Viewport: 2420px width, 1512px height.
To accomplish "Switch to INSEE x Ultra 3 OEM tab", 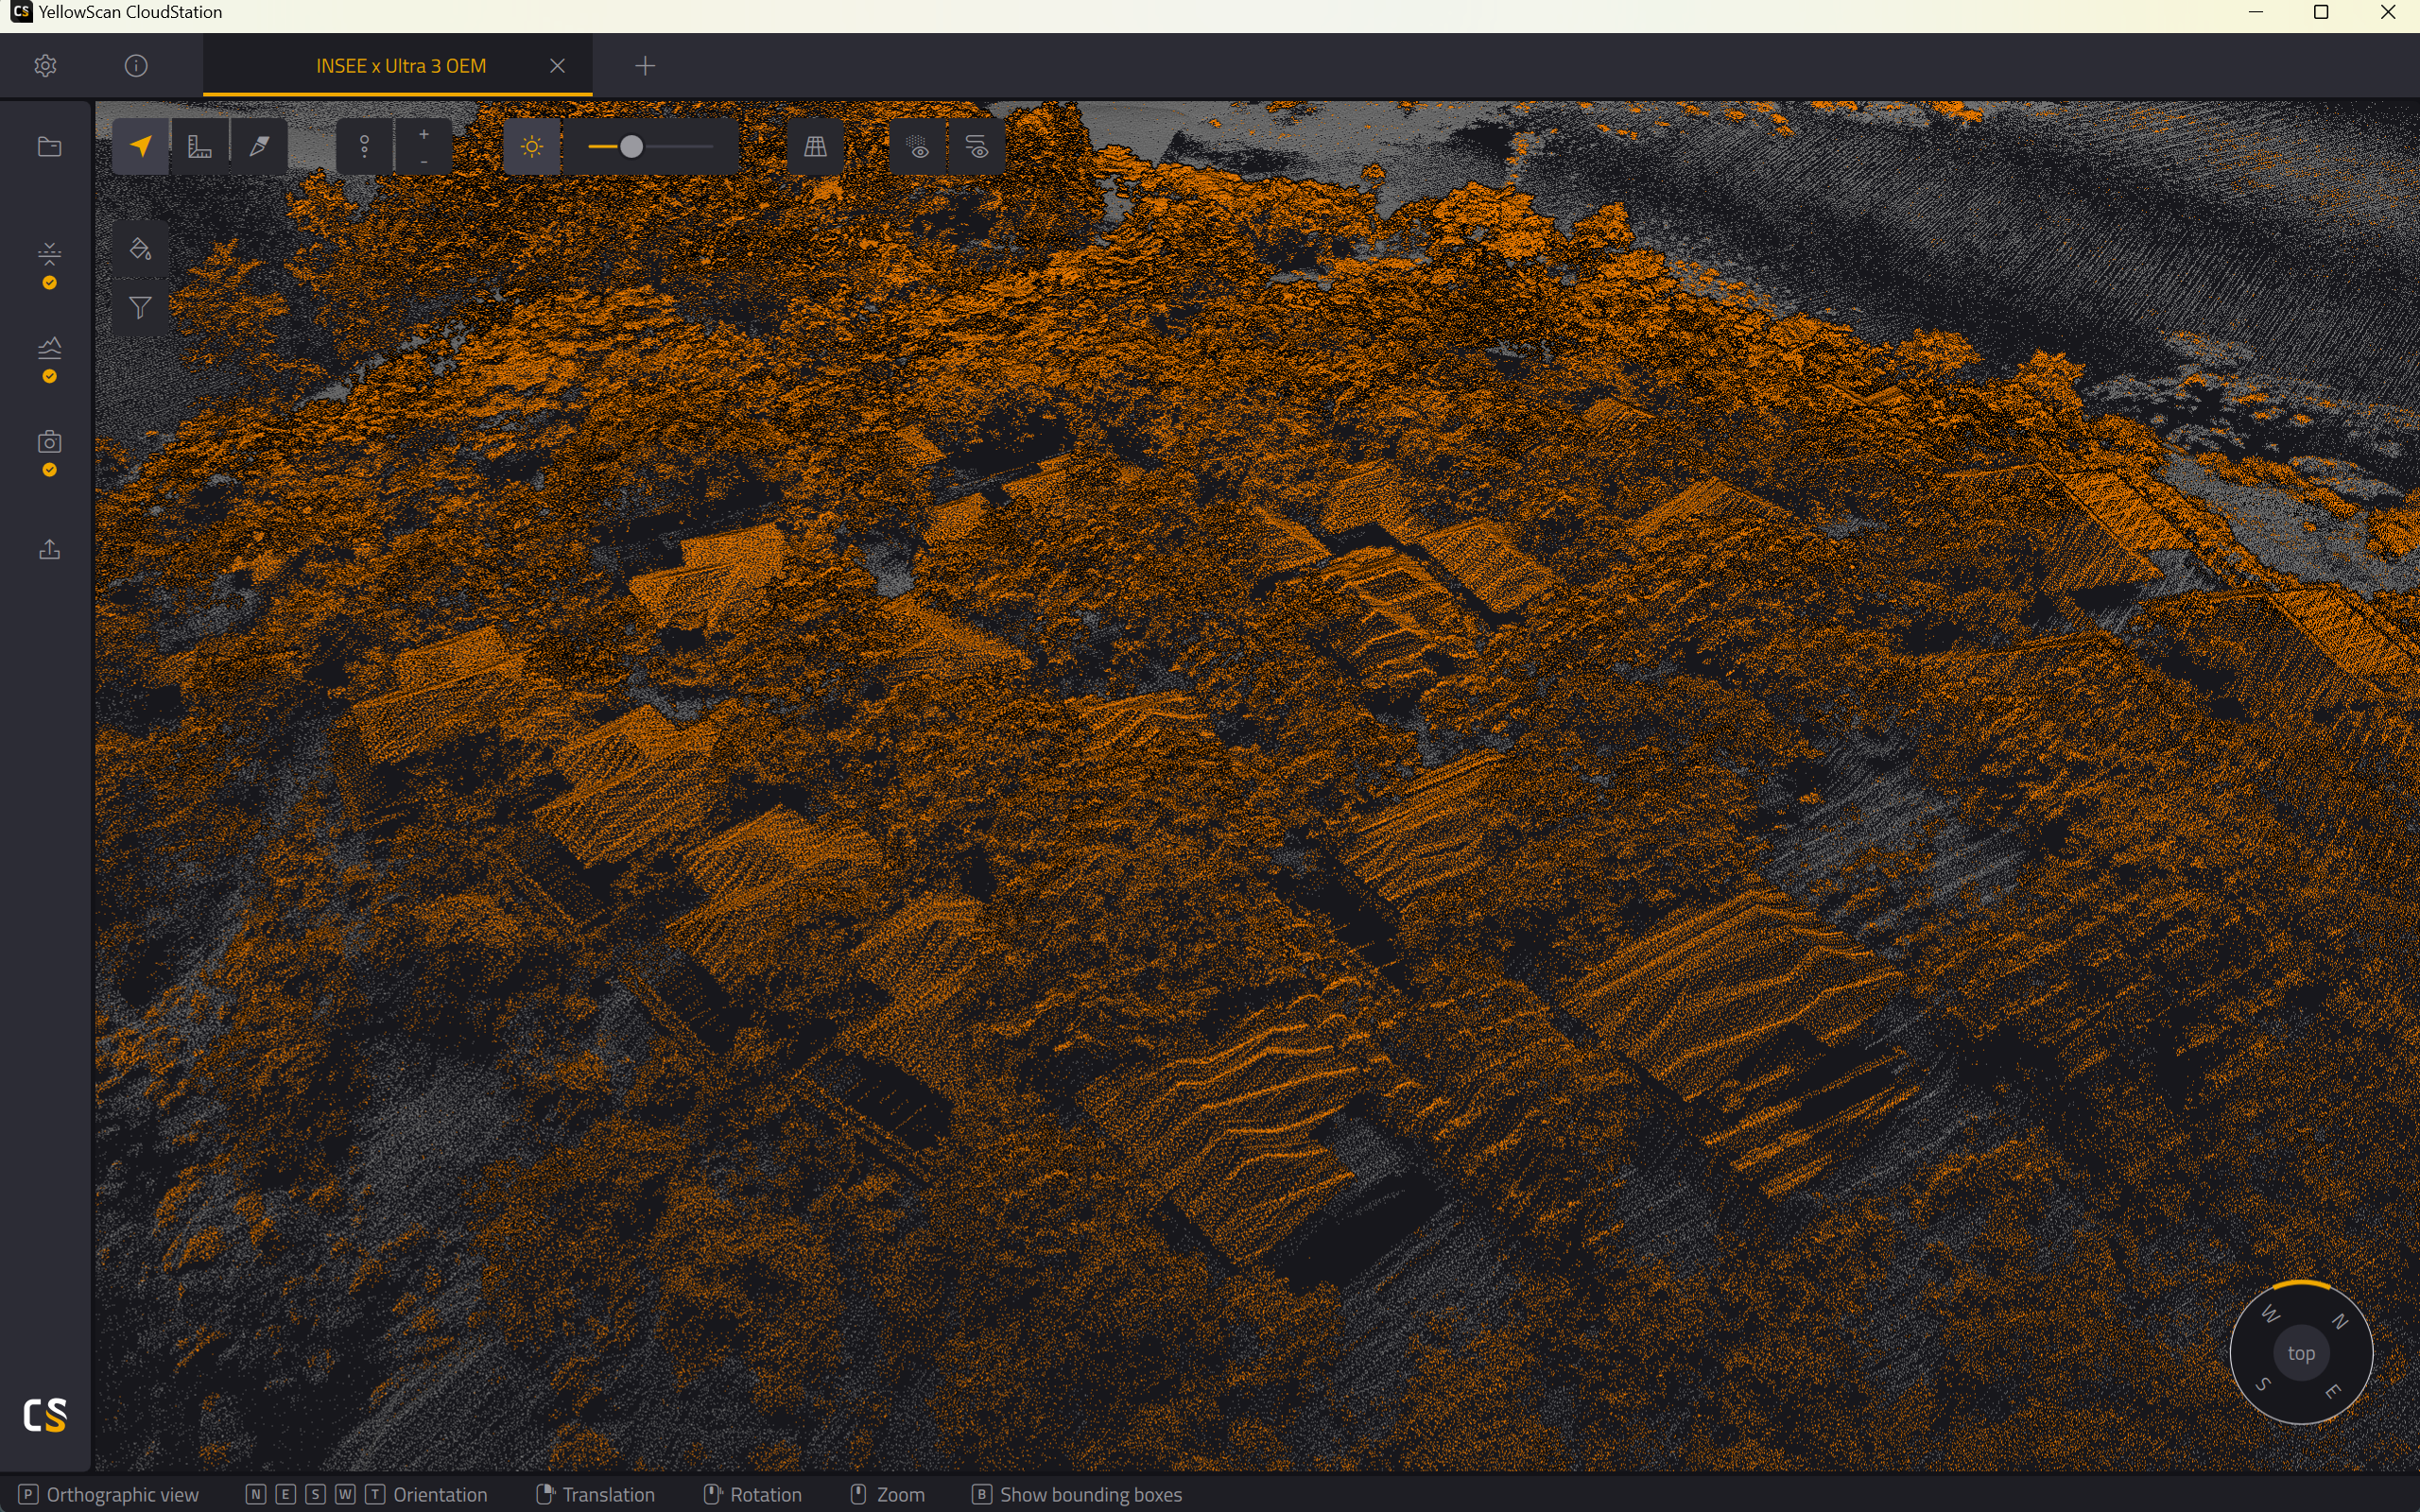I will (x=401, y=66).
